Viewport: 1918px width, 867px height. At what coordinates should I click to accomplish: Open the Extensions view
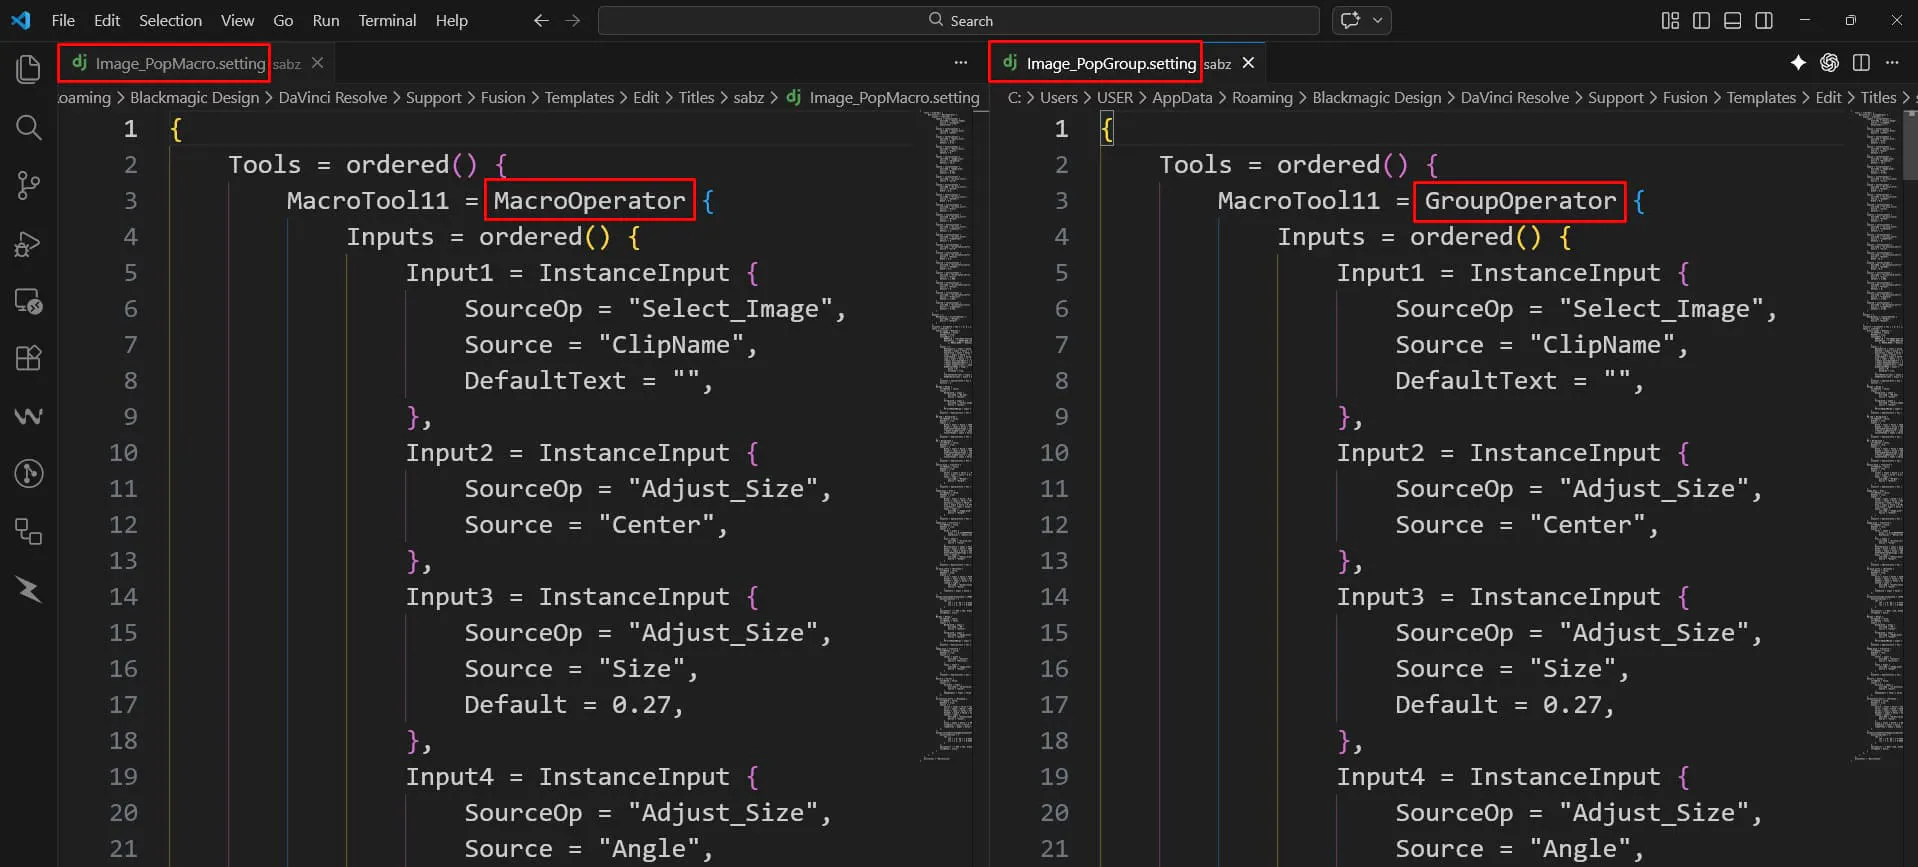[x=28, y=358]
